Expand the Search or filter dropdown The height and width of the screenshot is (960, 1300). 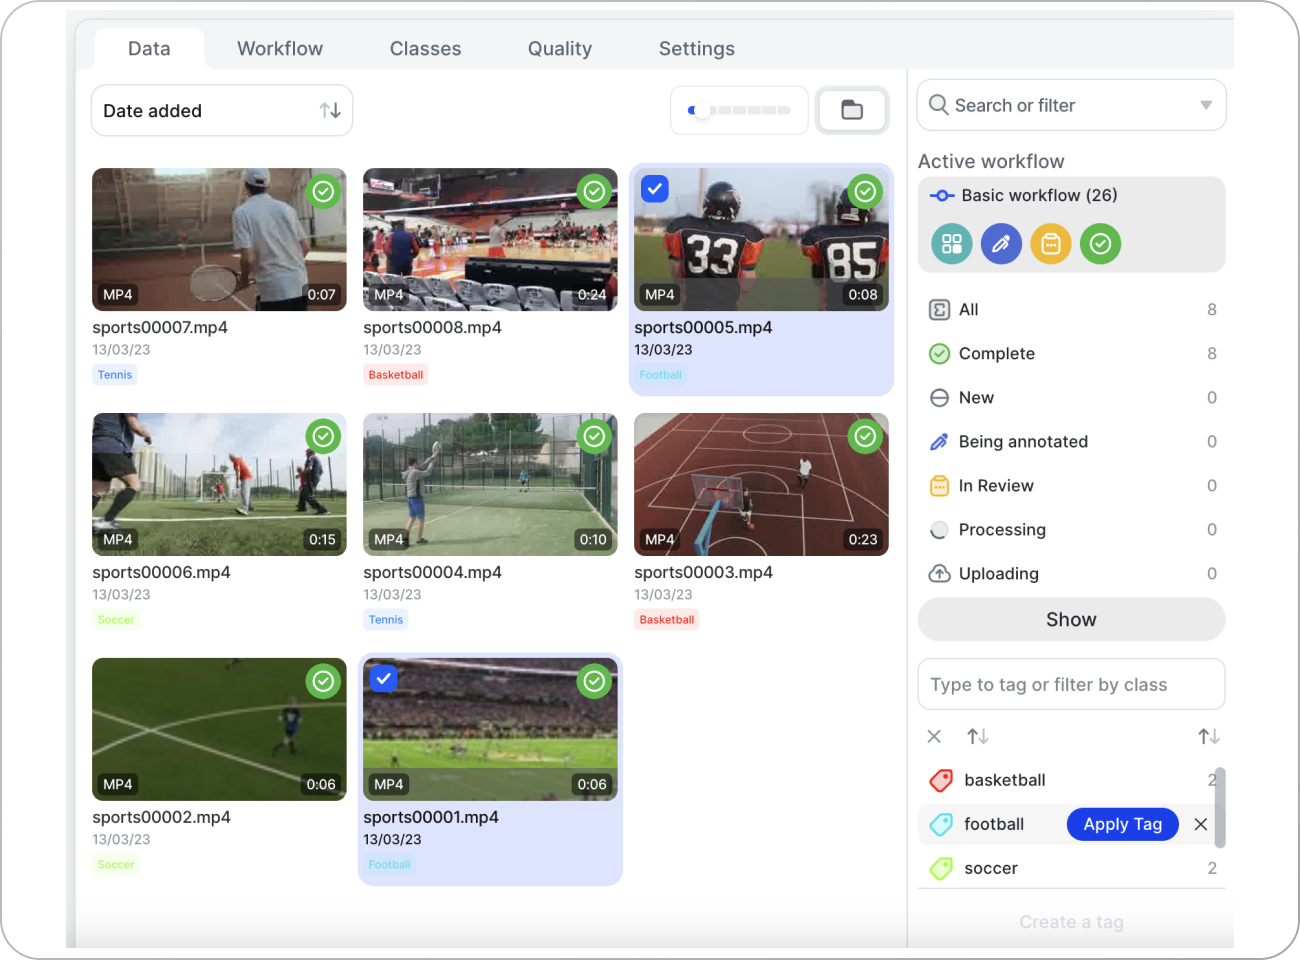[x=1204, y=104]
